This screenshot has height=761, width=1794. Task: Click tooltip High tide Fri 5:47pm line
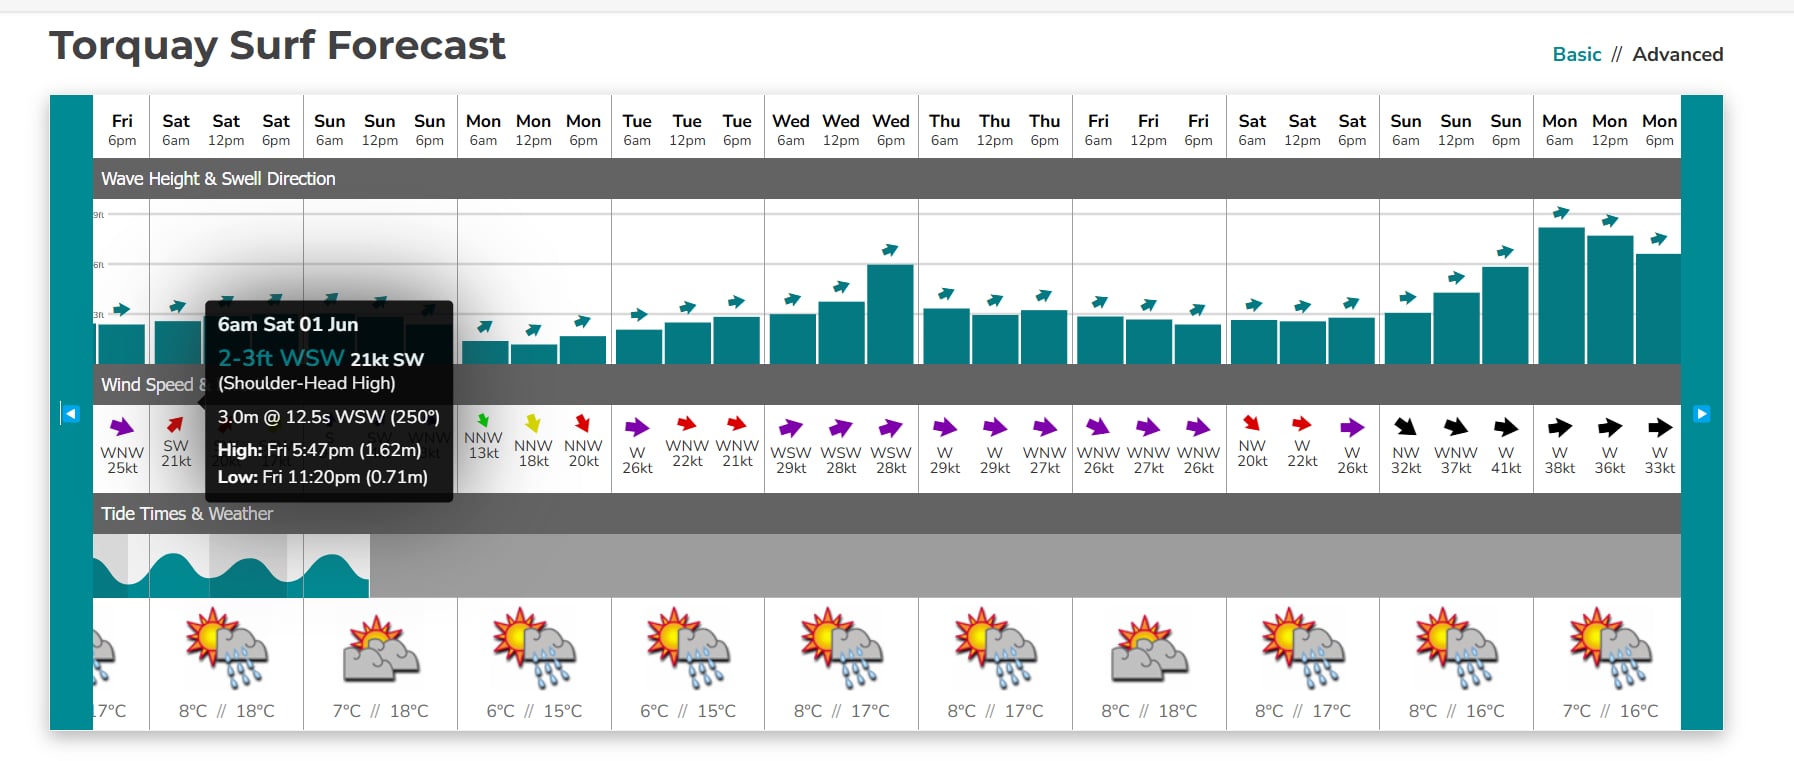pos(319,450)
